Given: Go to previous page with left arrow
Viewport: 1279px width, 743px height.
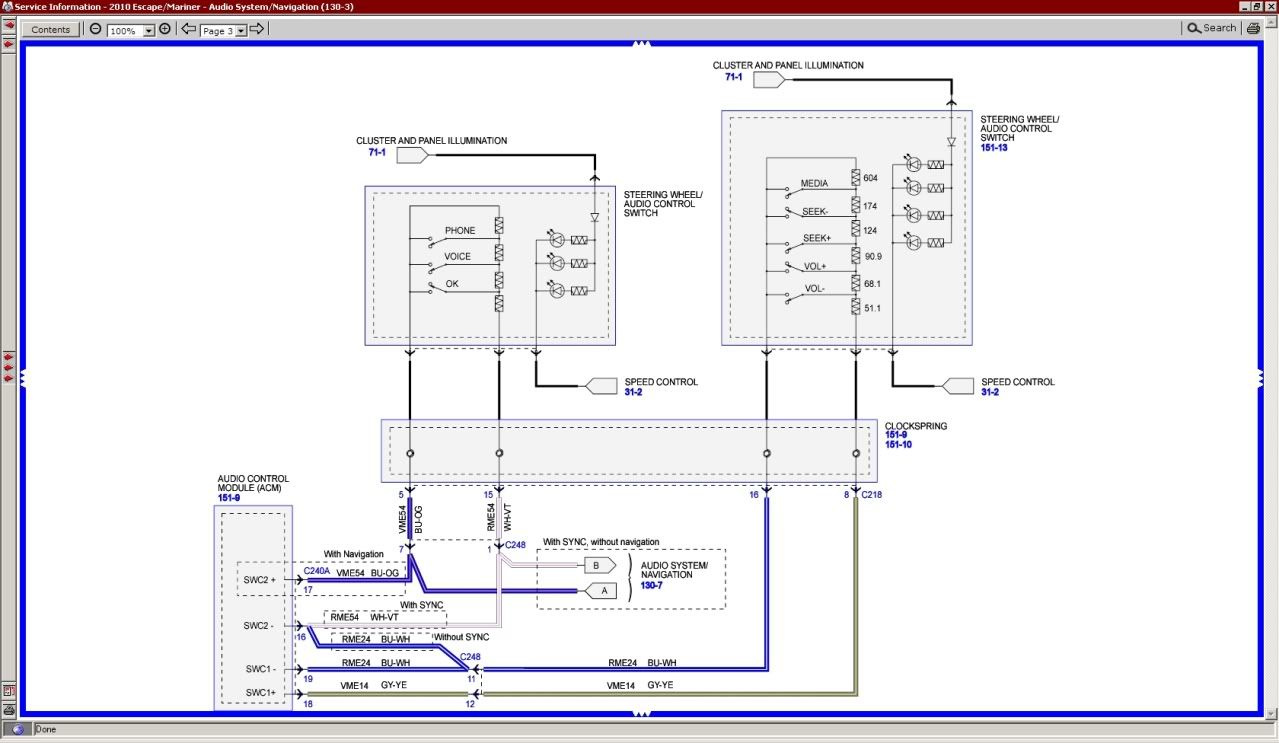Looking at the screenshot, I should click(x=188, y=29).
